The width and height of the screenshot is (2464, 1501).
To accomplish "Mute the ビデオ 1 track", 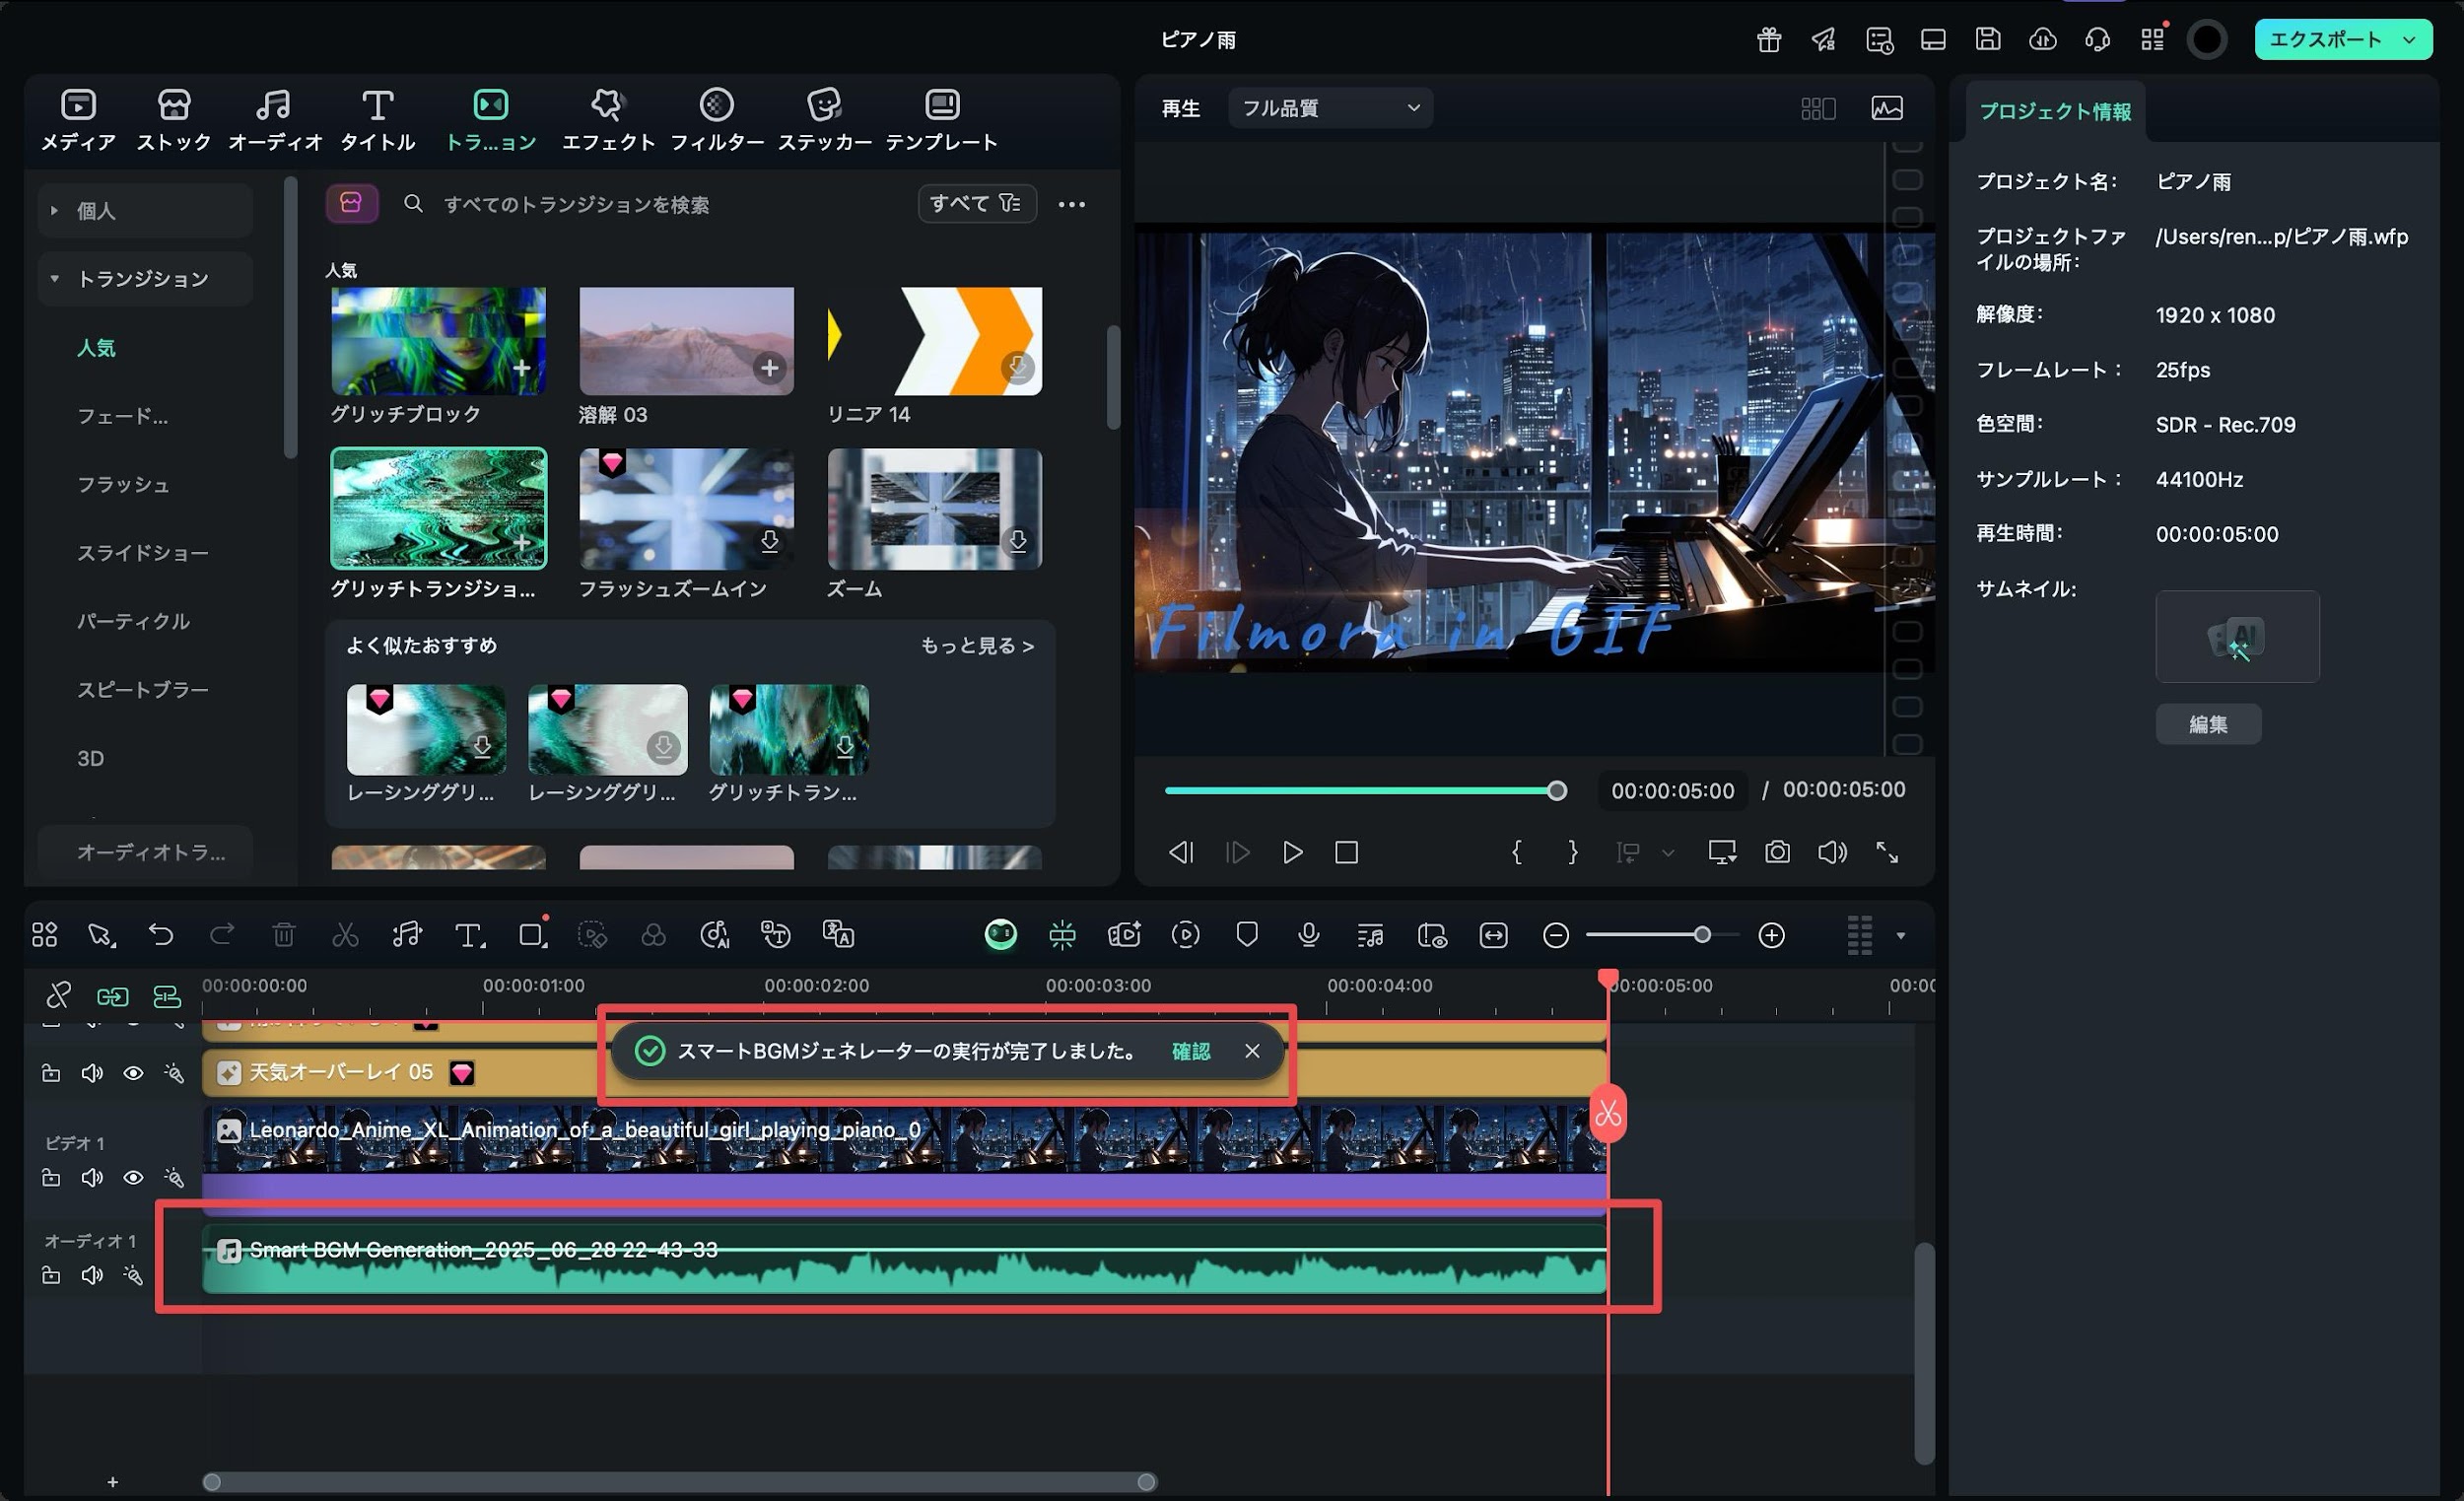I will point(92,1178).
